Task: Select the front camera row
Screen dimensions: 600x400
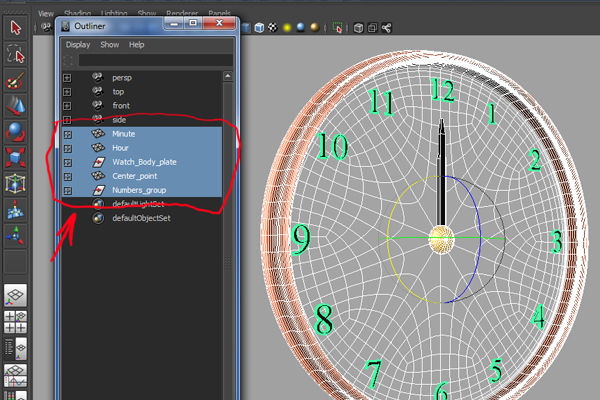Action: coord(142,106)
